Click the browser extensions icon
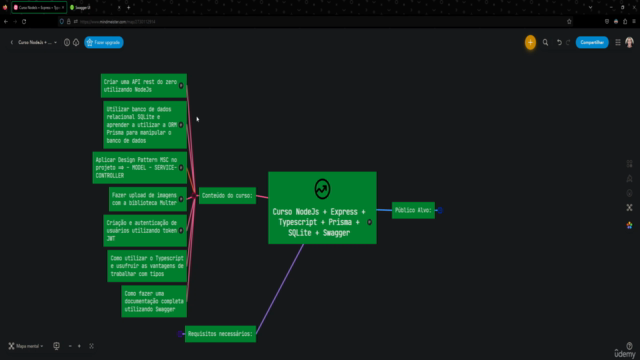This screenshot has width=640, height=360. pos(625,22)
